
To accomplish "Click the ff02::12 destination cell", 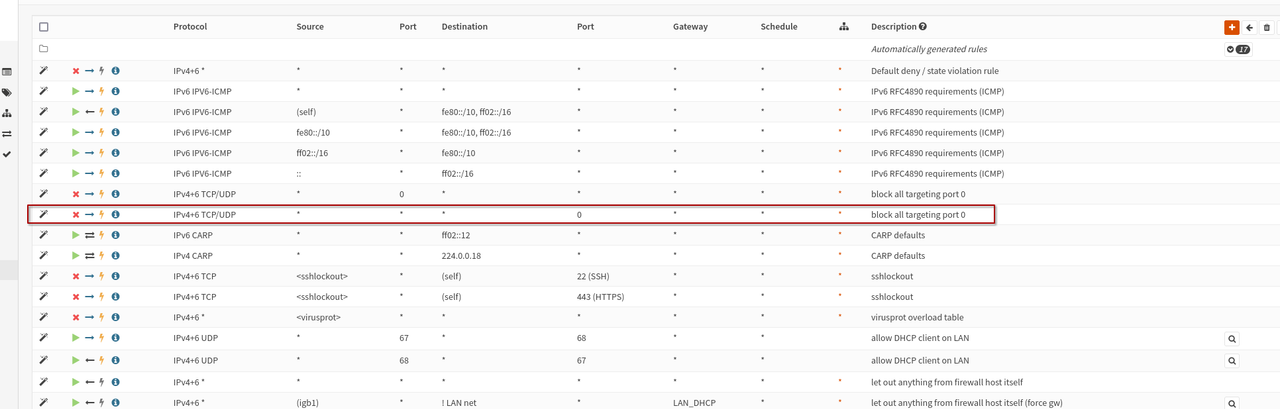I will point(455,236).
